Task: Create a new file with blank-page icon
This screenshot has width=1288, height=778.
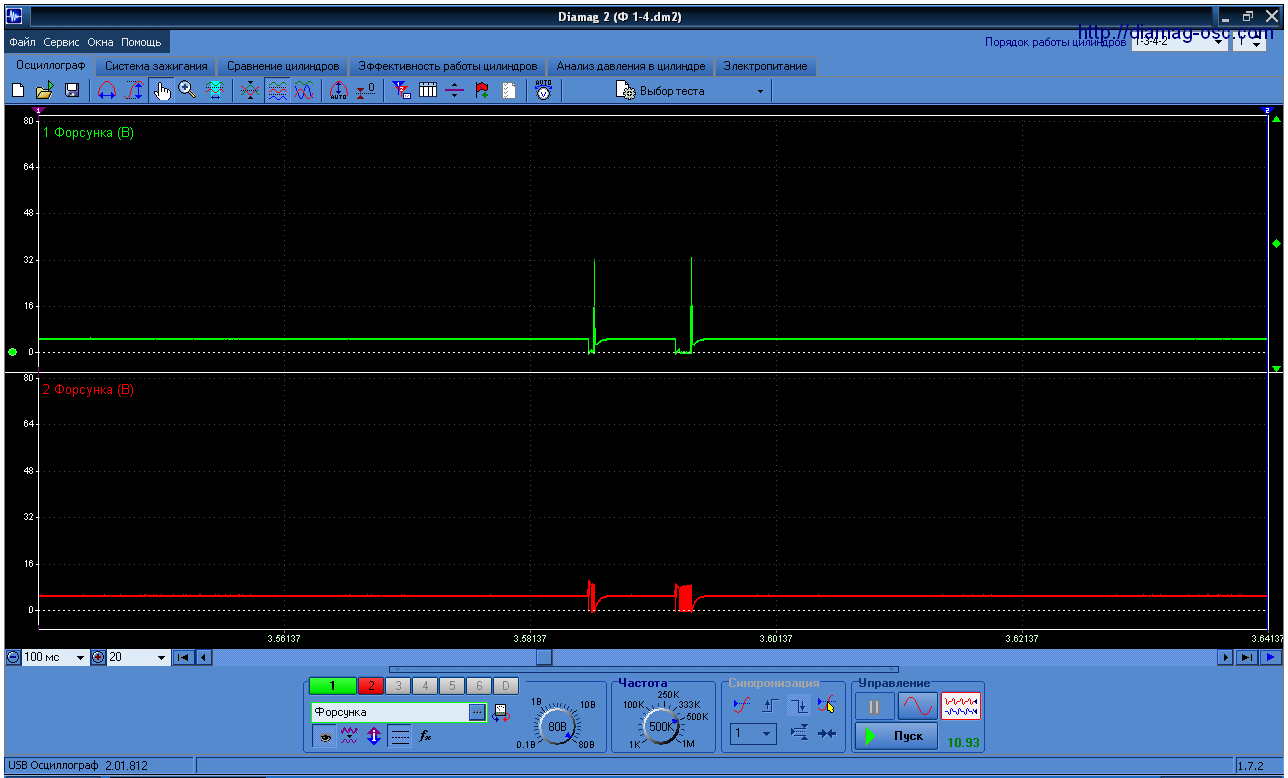Action: 18,91
